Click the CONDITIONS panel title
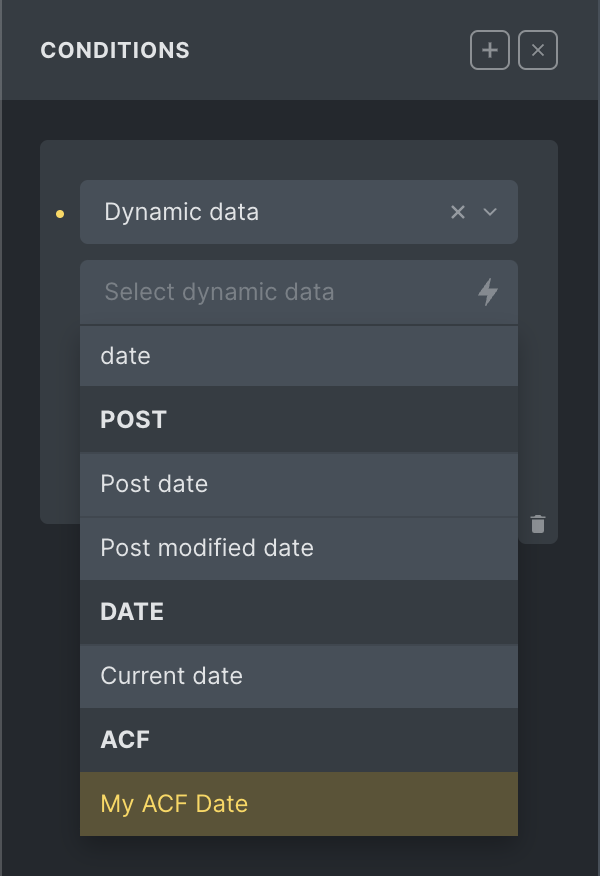Screen dimensions: 600x876 point(114,50)
